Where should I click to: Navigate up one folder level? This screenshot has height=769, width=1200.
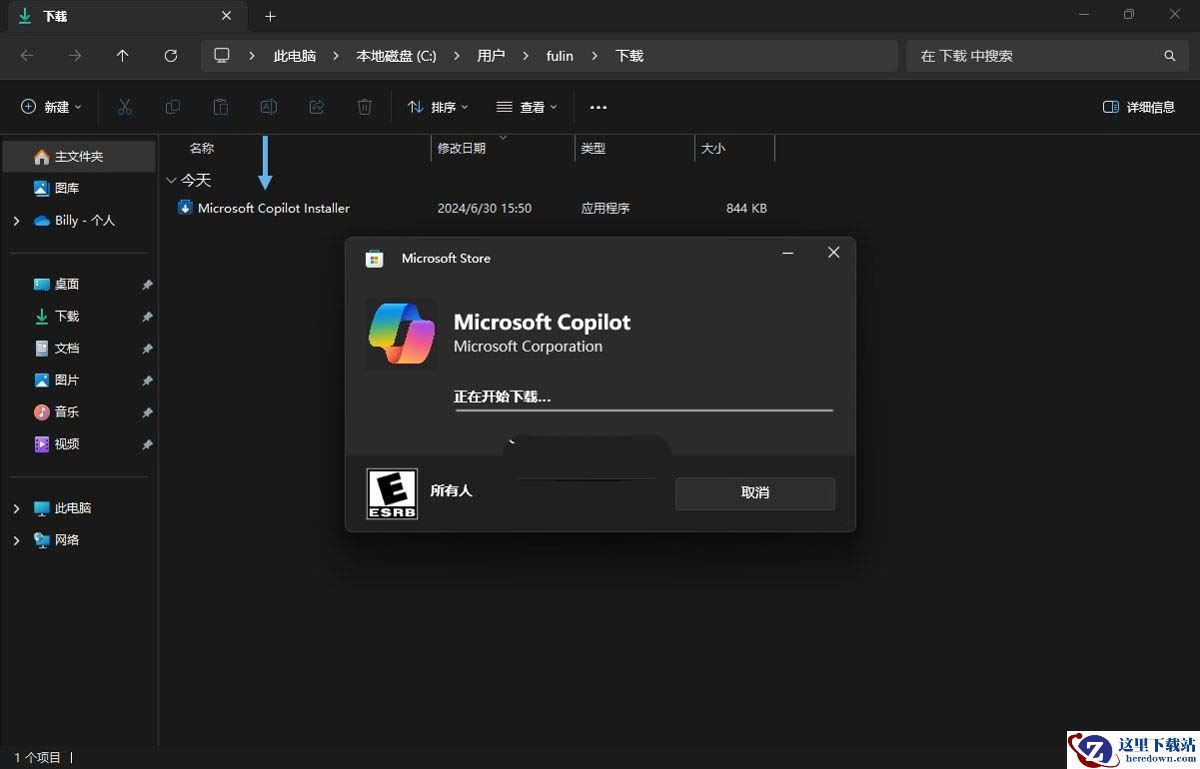pyautogui.click(x=123, y=56)
